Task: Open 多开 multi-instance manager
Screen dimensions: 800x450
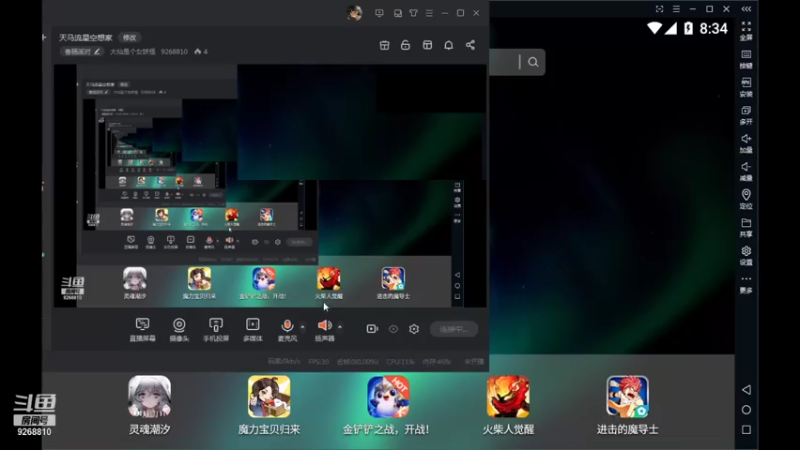Action: [x=746, y=115]
